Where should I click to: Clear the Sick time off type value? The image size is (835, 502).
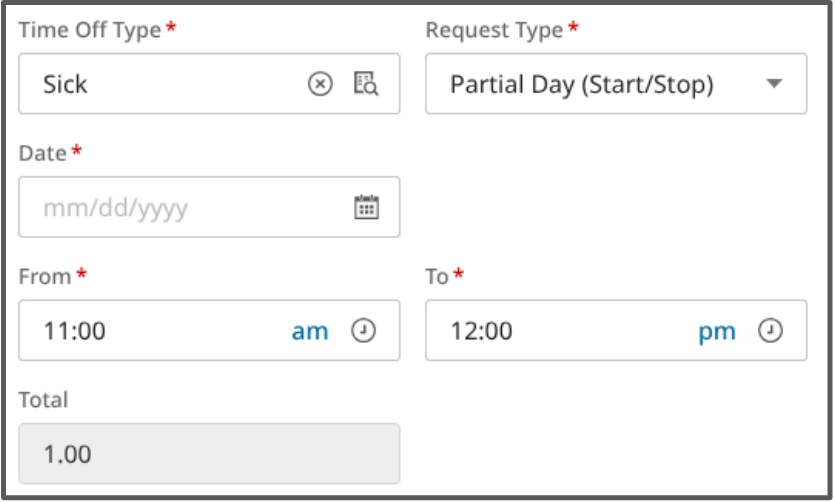pyautogui.click(x=319, y=84)
